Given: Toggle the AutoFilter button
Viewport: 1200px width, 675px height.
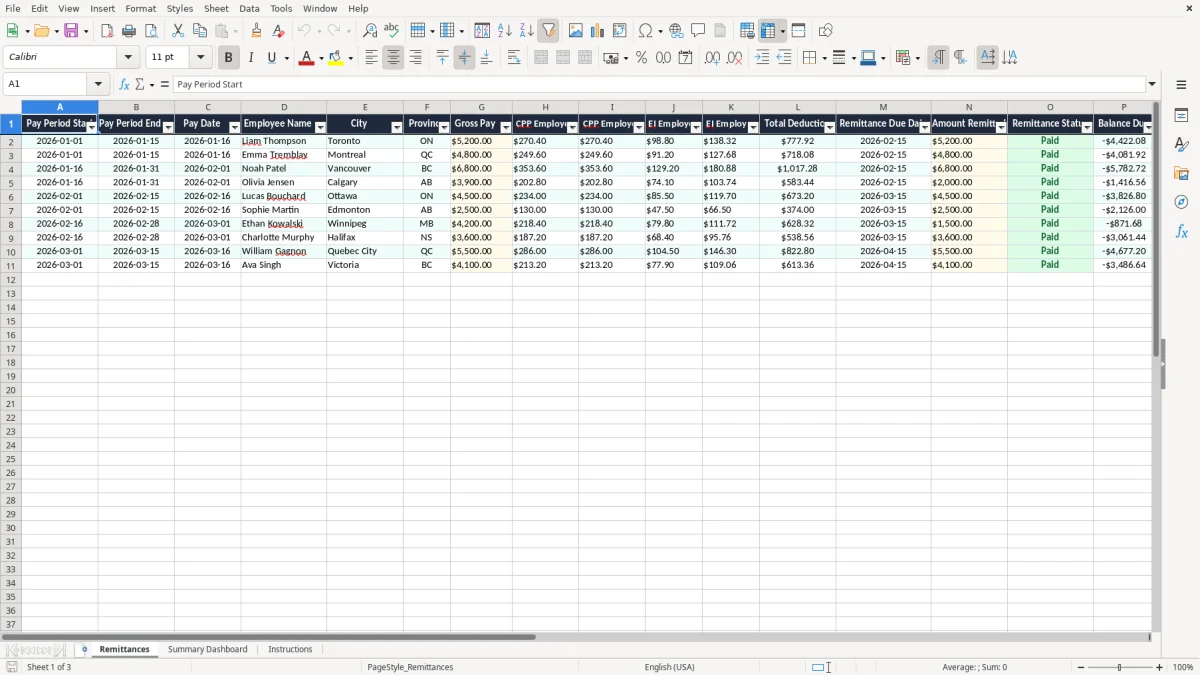Looking at the screenshot, I should (549, 31).
